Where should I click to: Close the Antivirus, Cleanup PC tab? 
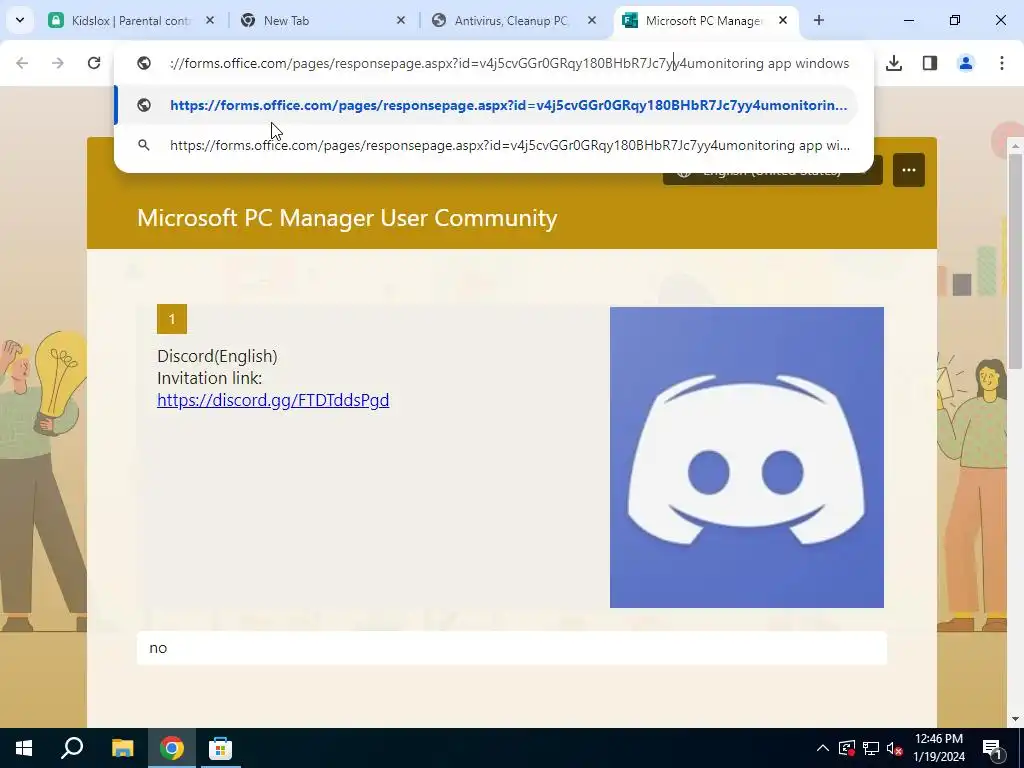592,20
